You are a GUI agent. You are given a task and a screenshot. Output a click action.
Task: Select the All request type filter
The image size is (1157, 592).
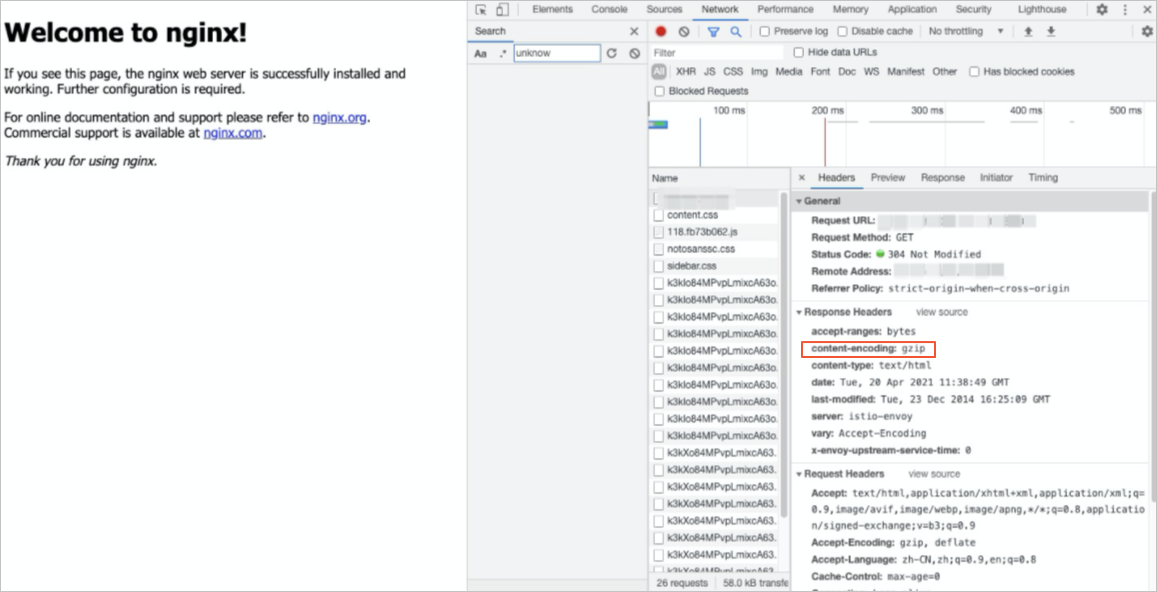[659, 72]
